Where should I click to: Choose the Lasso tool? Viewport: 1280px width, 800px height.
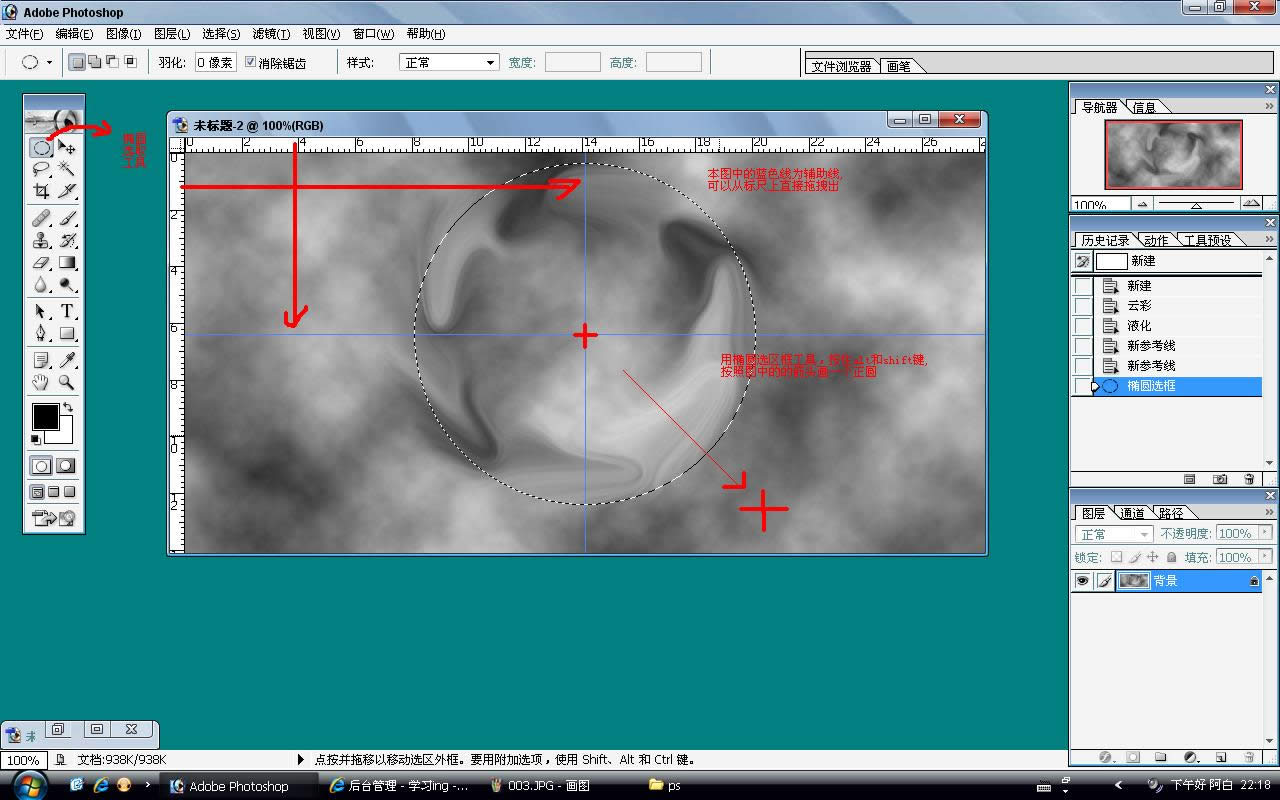point(41,169)
